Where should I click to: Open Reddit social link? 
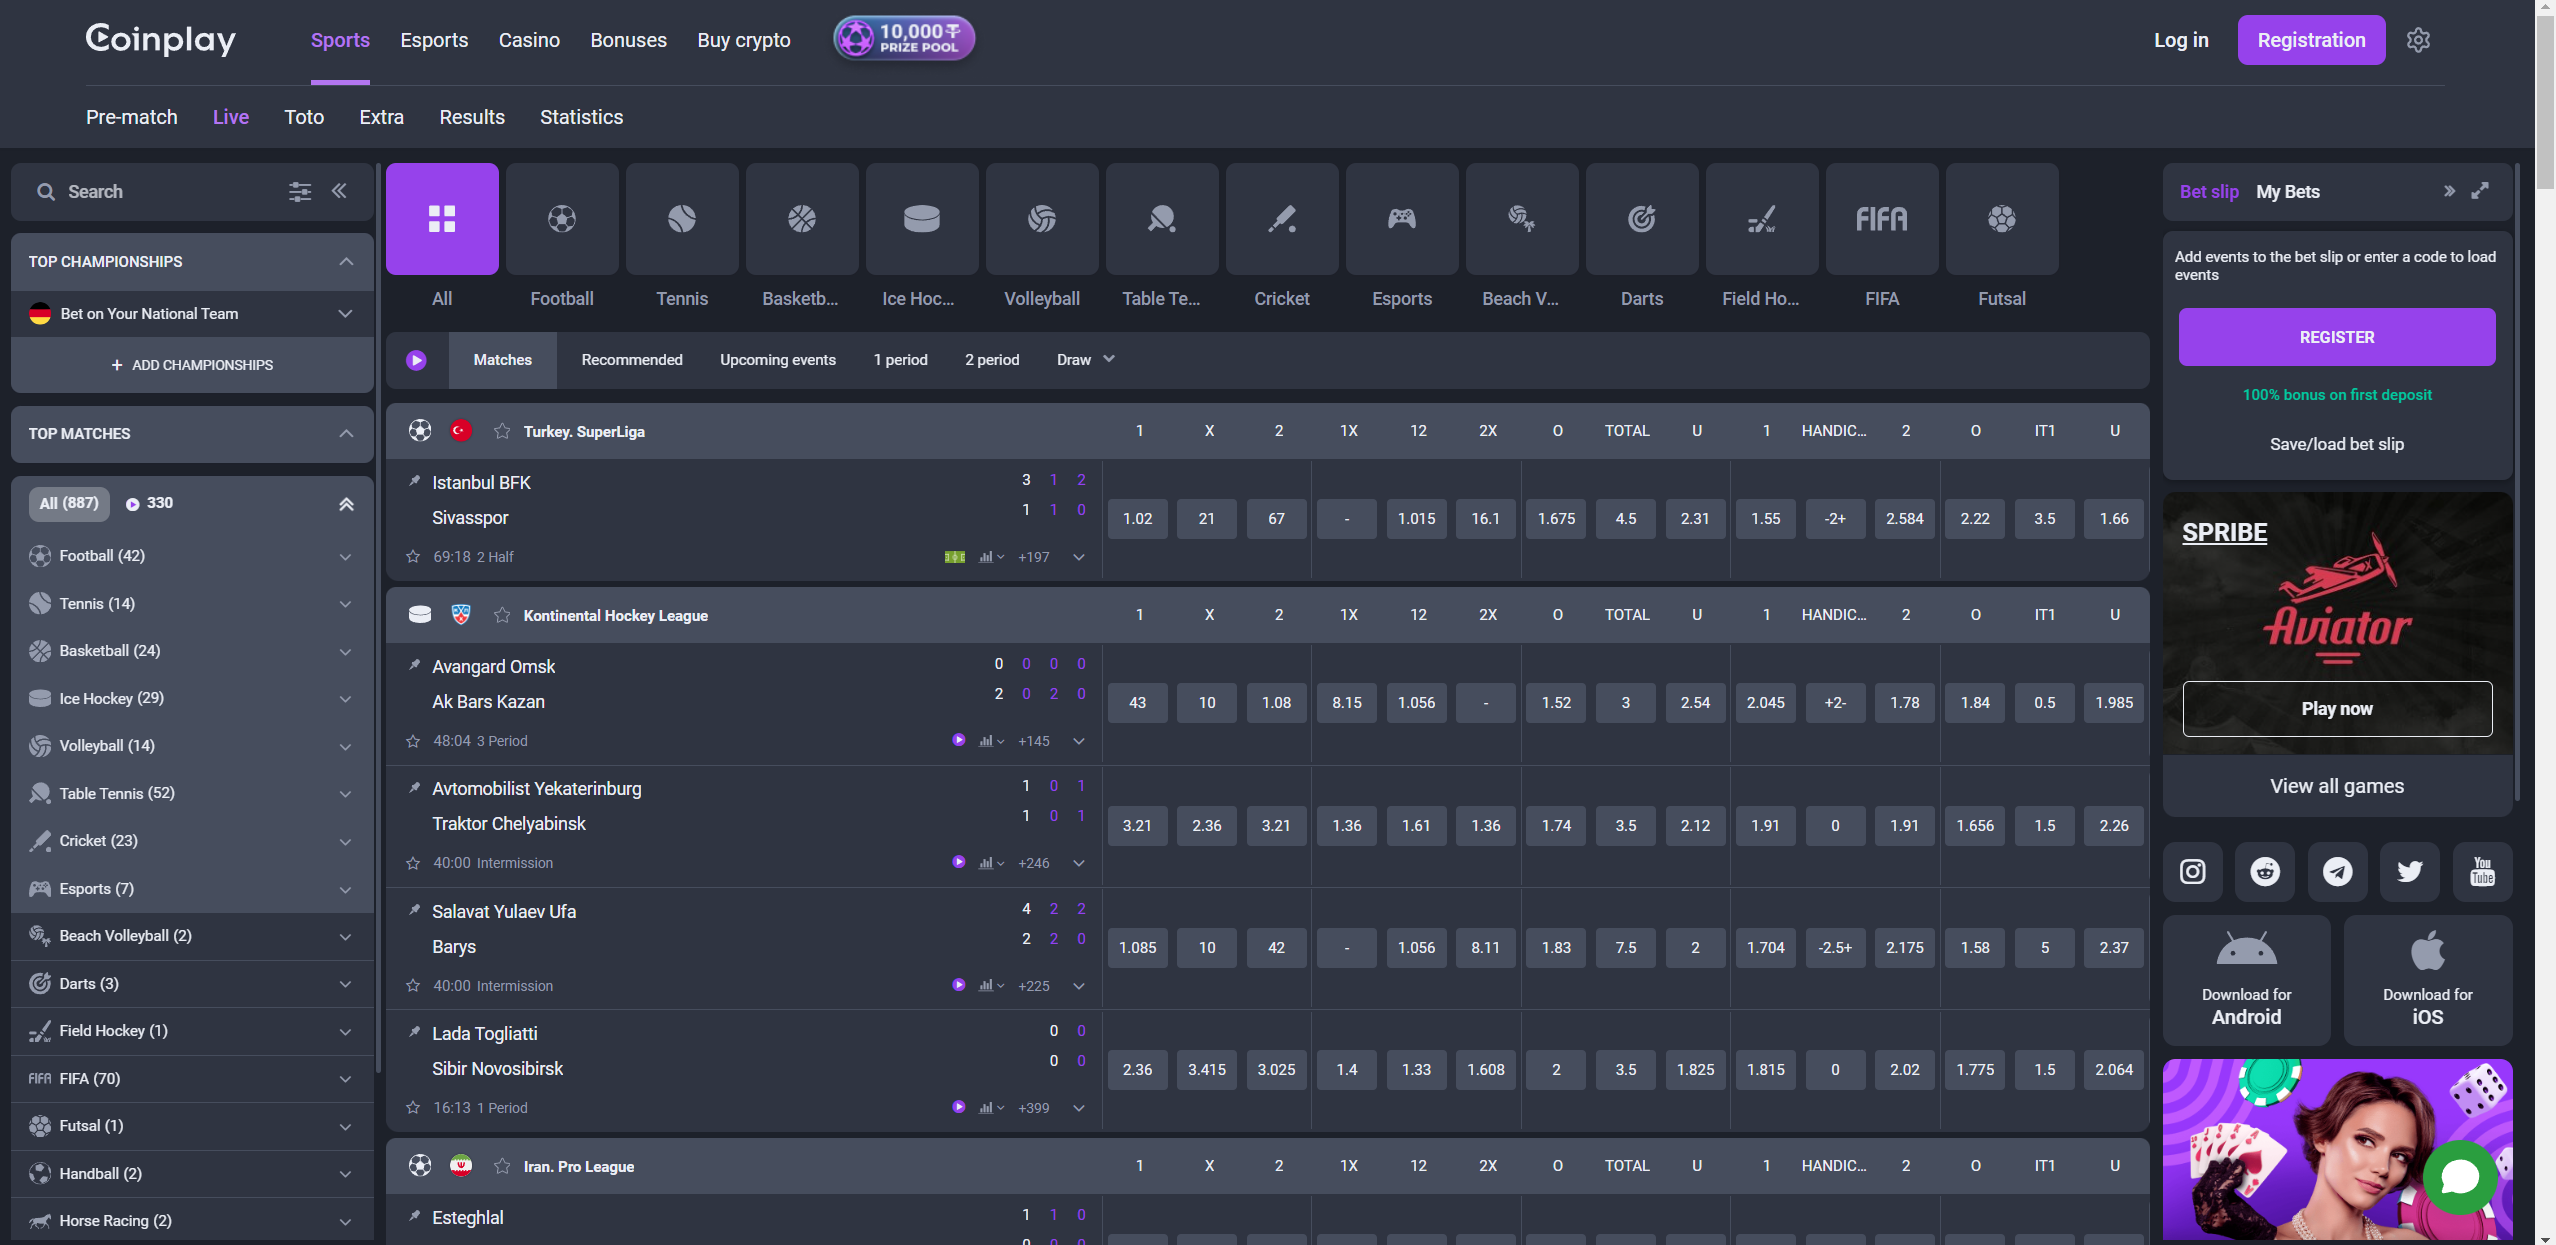tap(2265, 872)
